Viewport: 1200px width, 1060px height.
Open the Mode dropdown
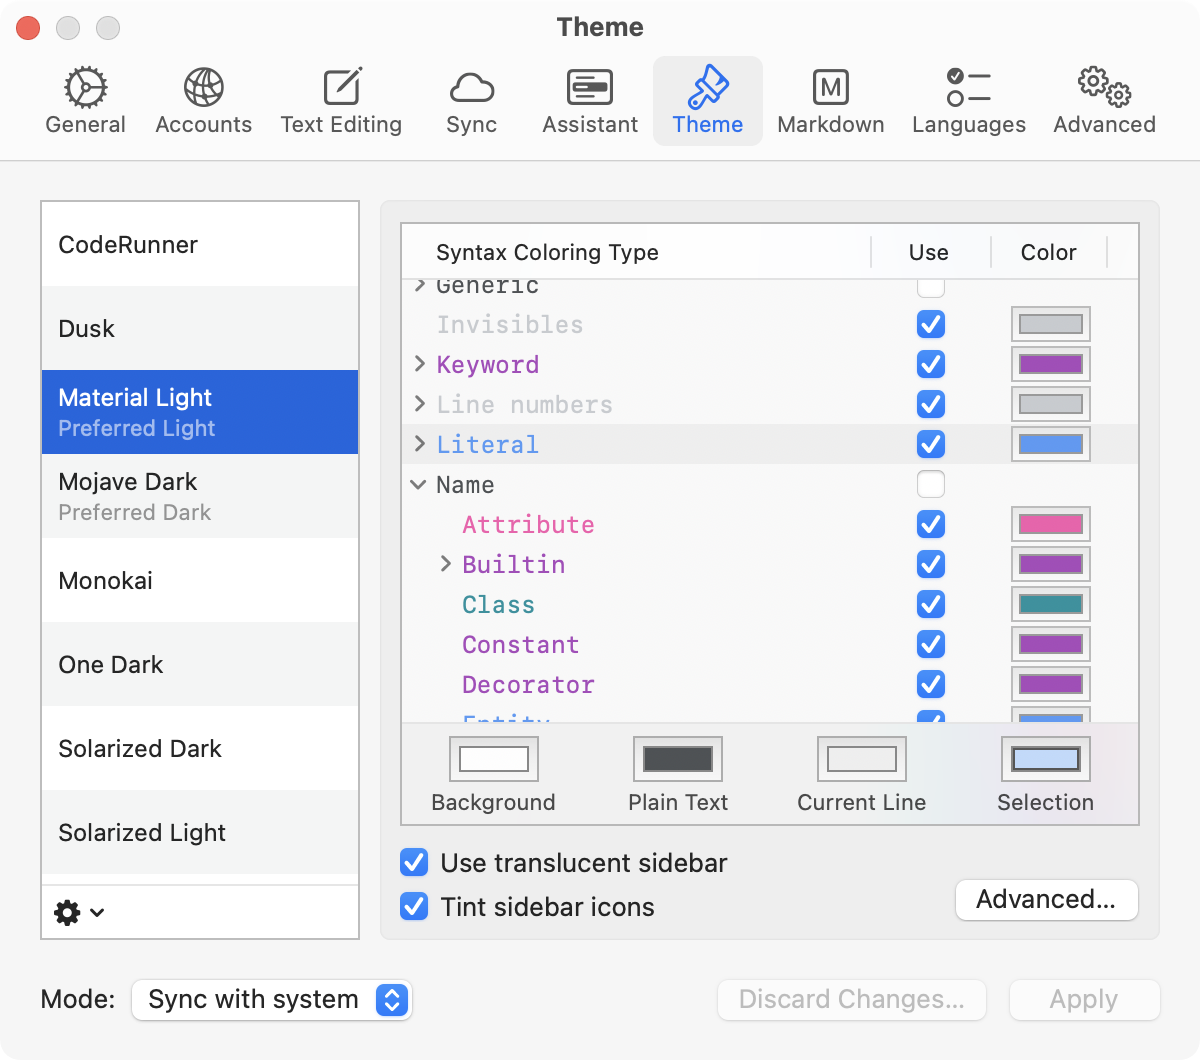pyautogui.click(x=272, y=1000)
